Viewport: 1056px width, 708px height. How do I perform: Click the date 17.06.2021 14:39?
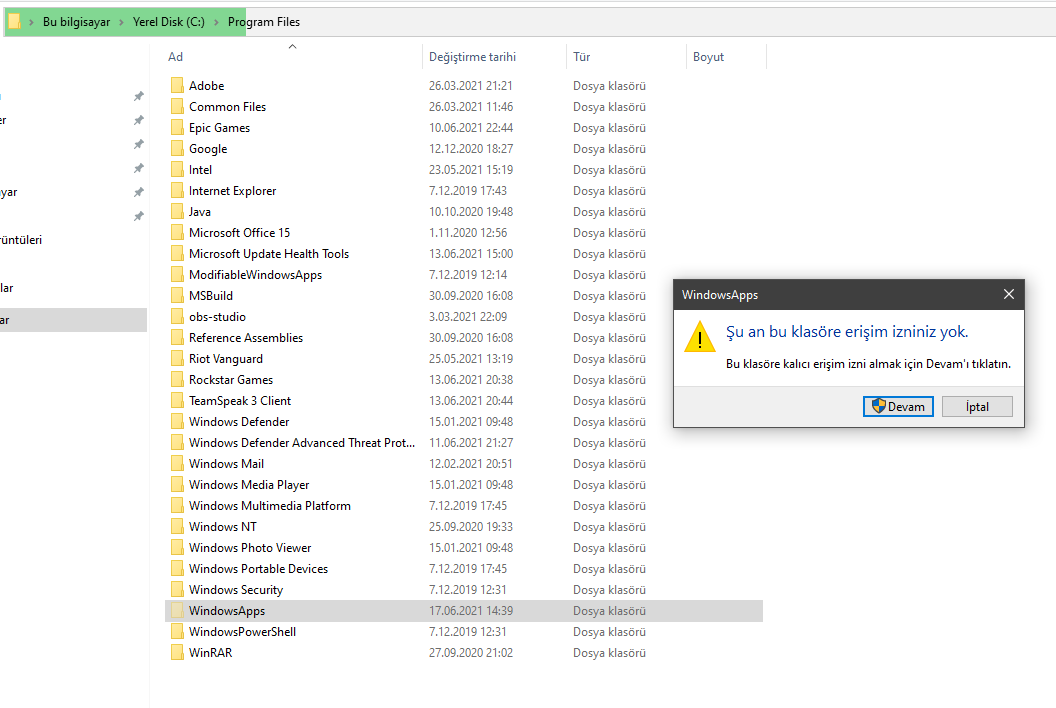(471, 610)
